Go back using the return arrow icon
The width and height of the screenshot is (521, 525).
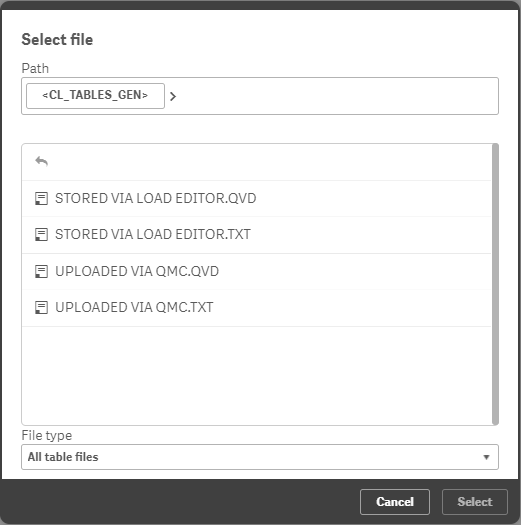pyautogui.click(x=42, y=161)
